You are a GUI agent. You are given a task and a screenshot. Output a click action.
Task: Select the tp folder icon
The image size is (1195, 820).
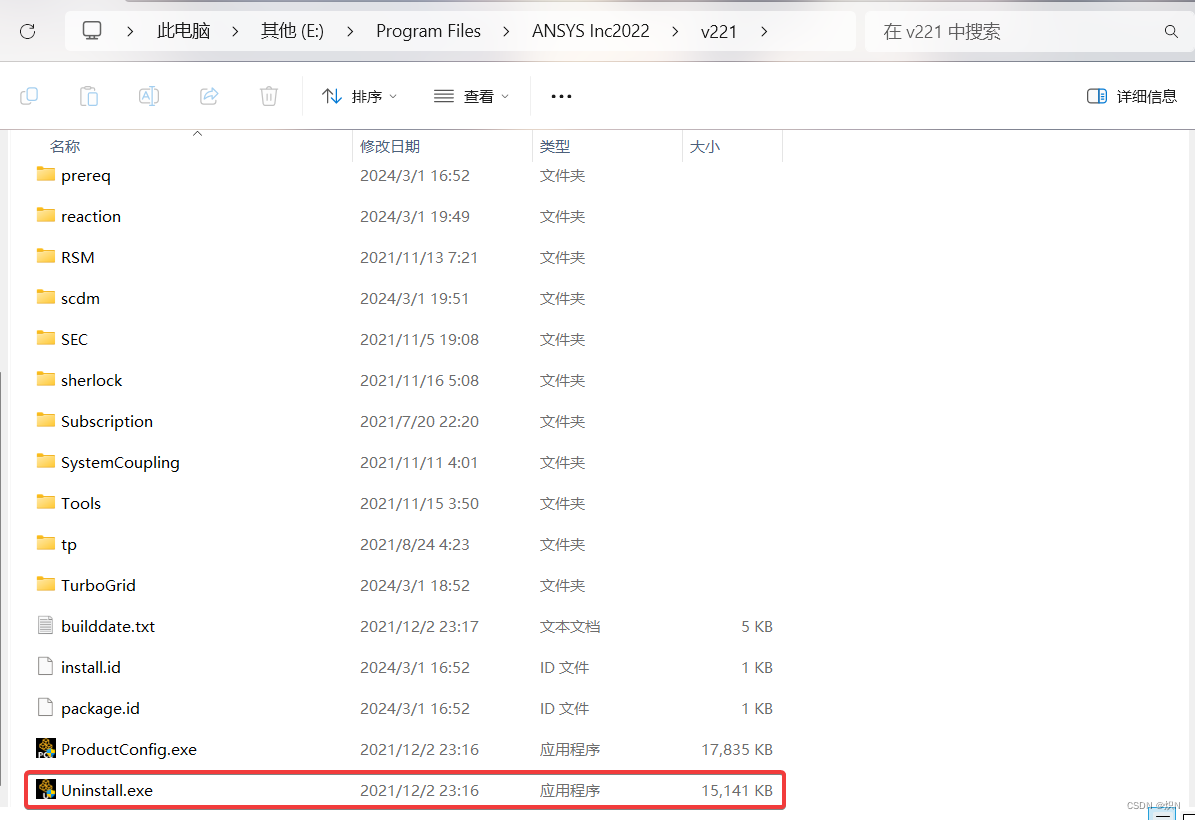tap(46, 543)
